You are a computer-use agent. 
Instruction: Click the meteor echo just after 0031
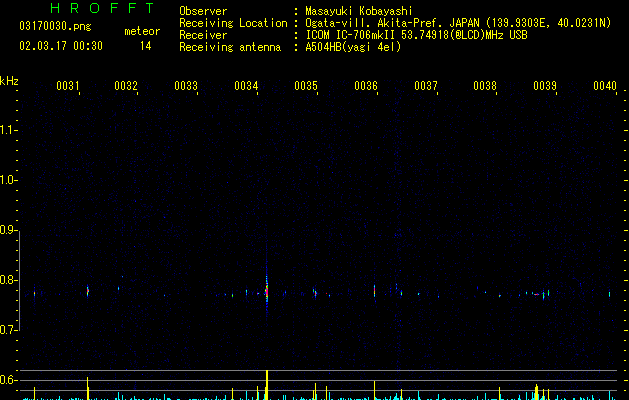click(x=87, y=291)
